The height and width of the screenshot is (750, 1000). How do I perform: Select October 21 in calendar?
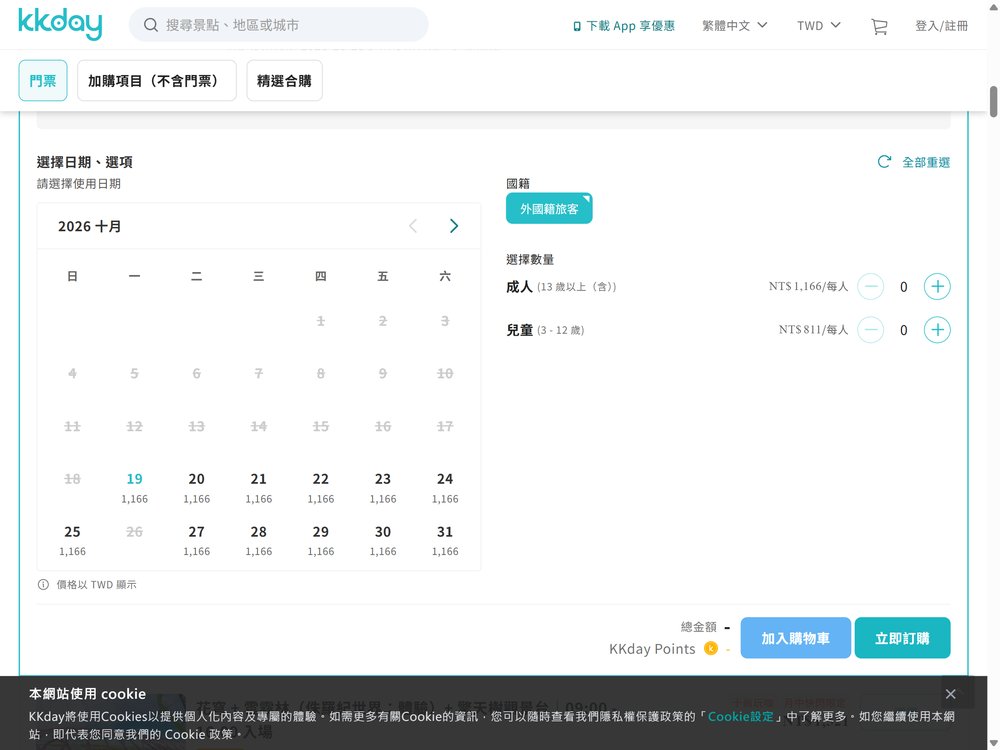[x=258, y=487]
